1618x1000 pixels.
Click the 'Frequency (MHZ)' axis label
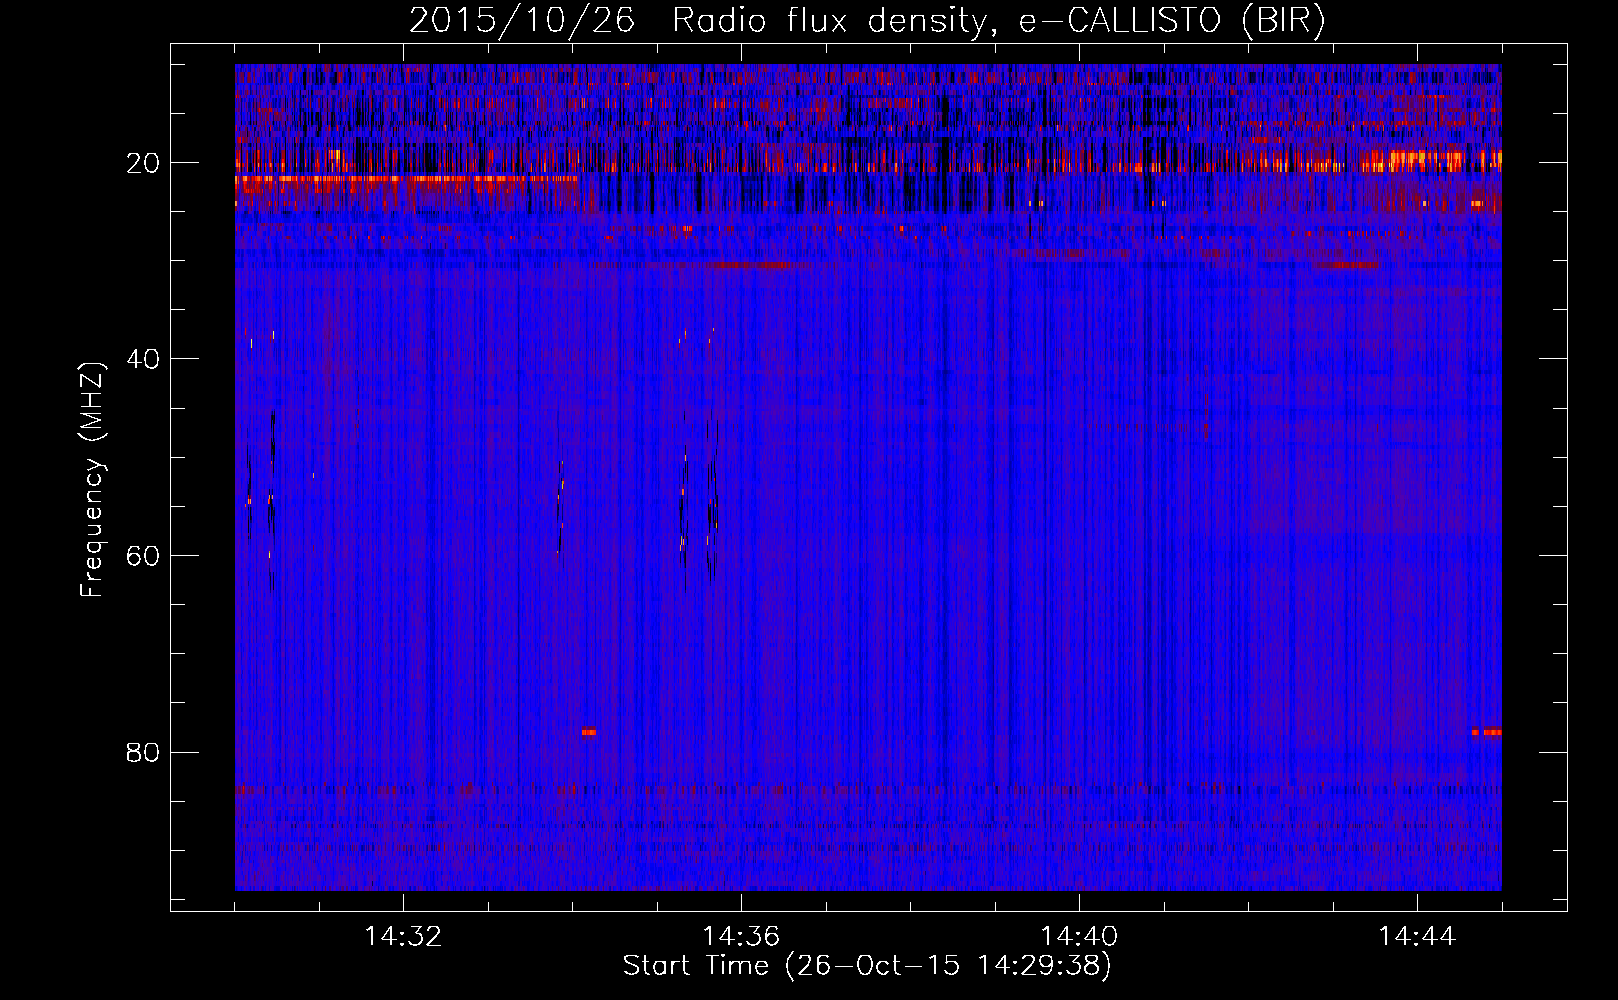tap(91, 480)
